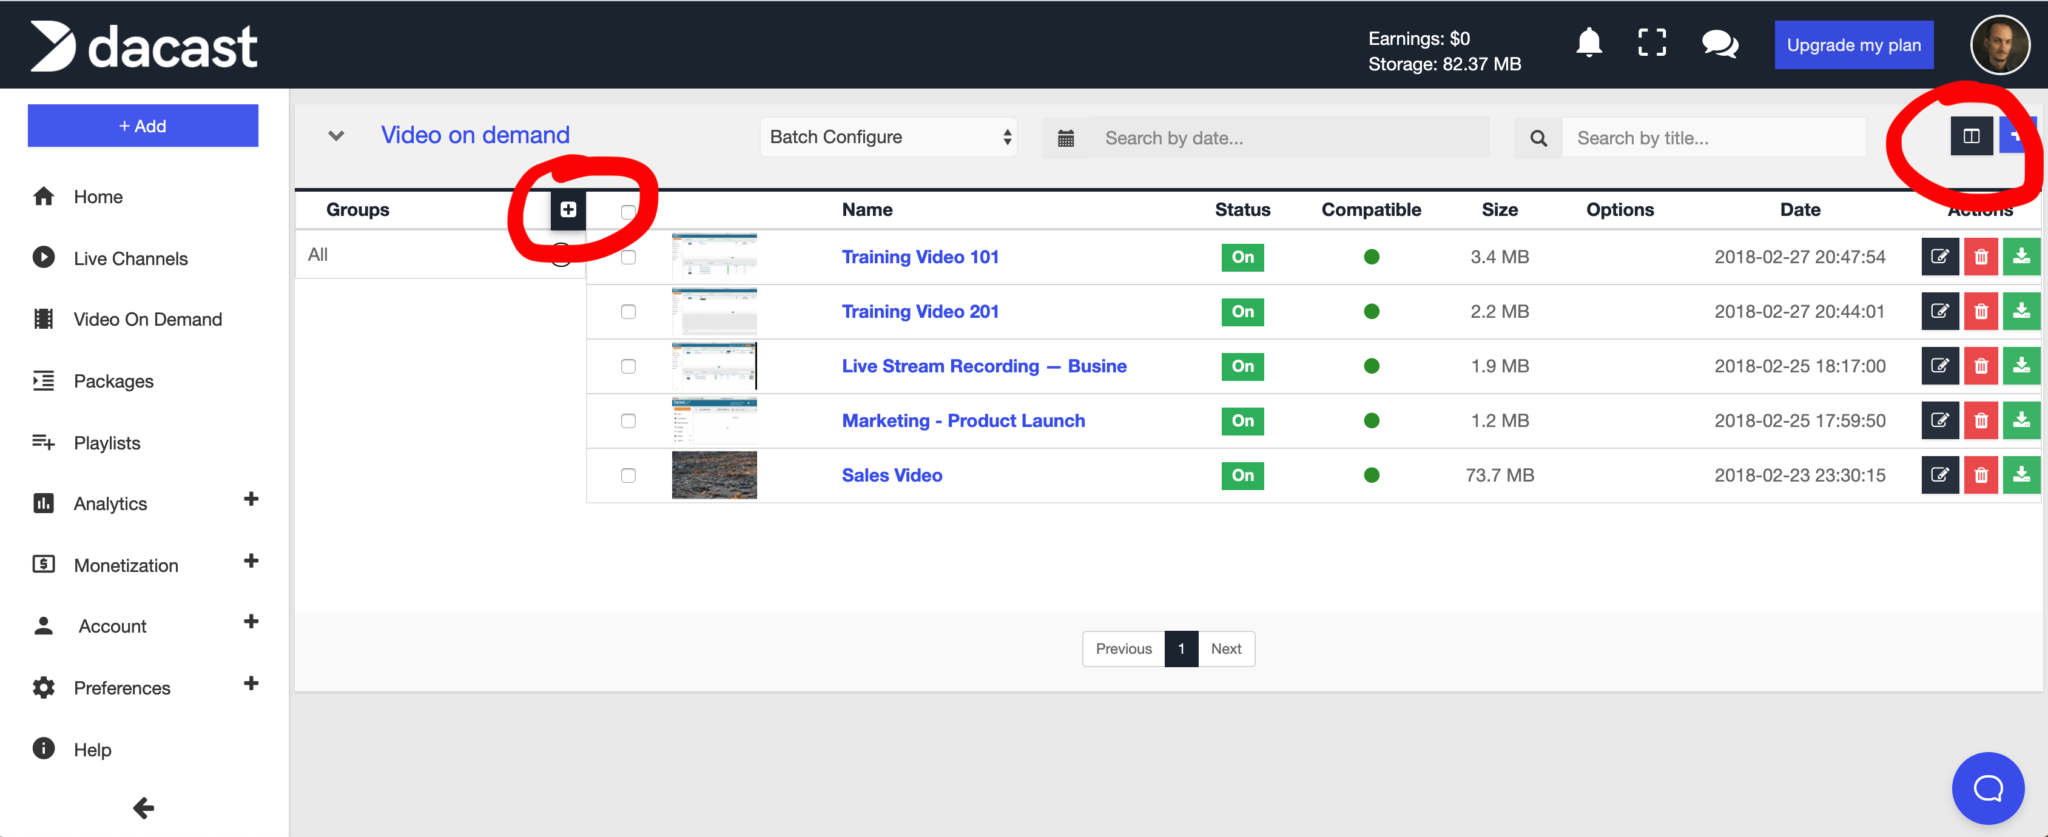This screenshot has height=837, width=2048.
Task: Click Search by title field
Action: pos(1714,138)
